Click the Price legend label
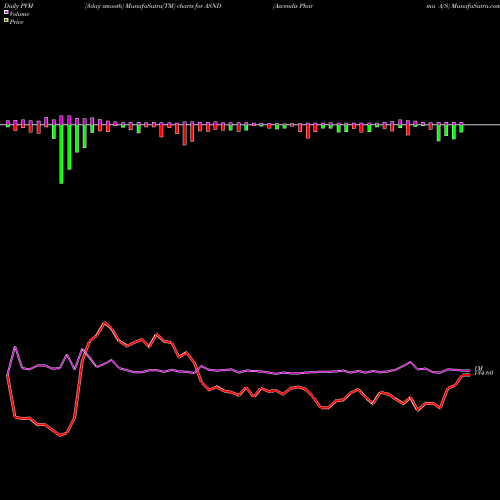 (x=16, y=22)
